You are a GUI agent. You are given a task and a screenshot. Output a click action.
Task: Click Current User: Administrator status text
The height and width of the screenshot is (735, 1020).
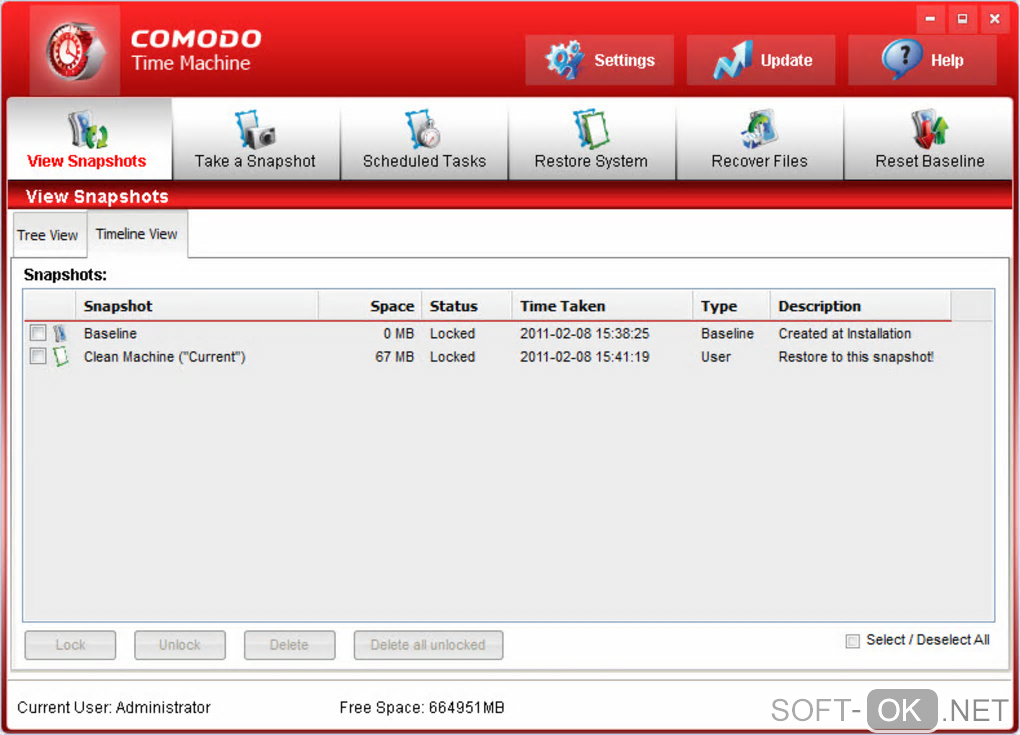click(114, 708)
